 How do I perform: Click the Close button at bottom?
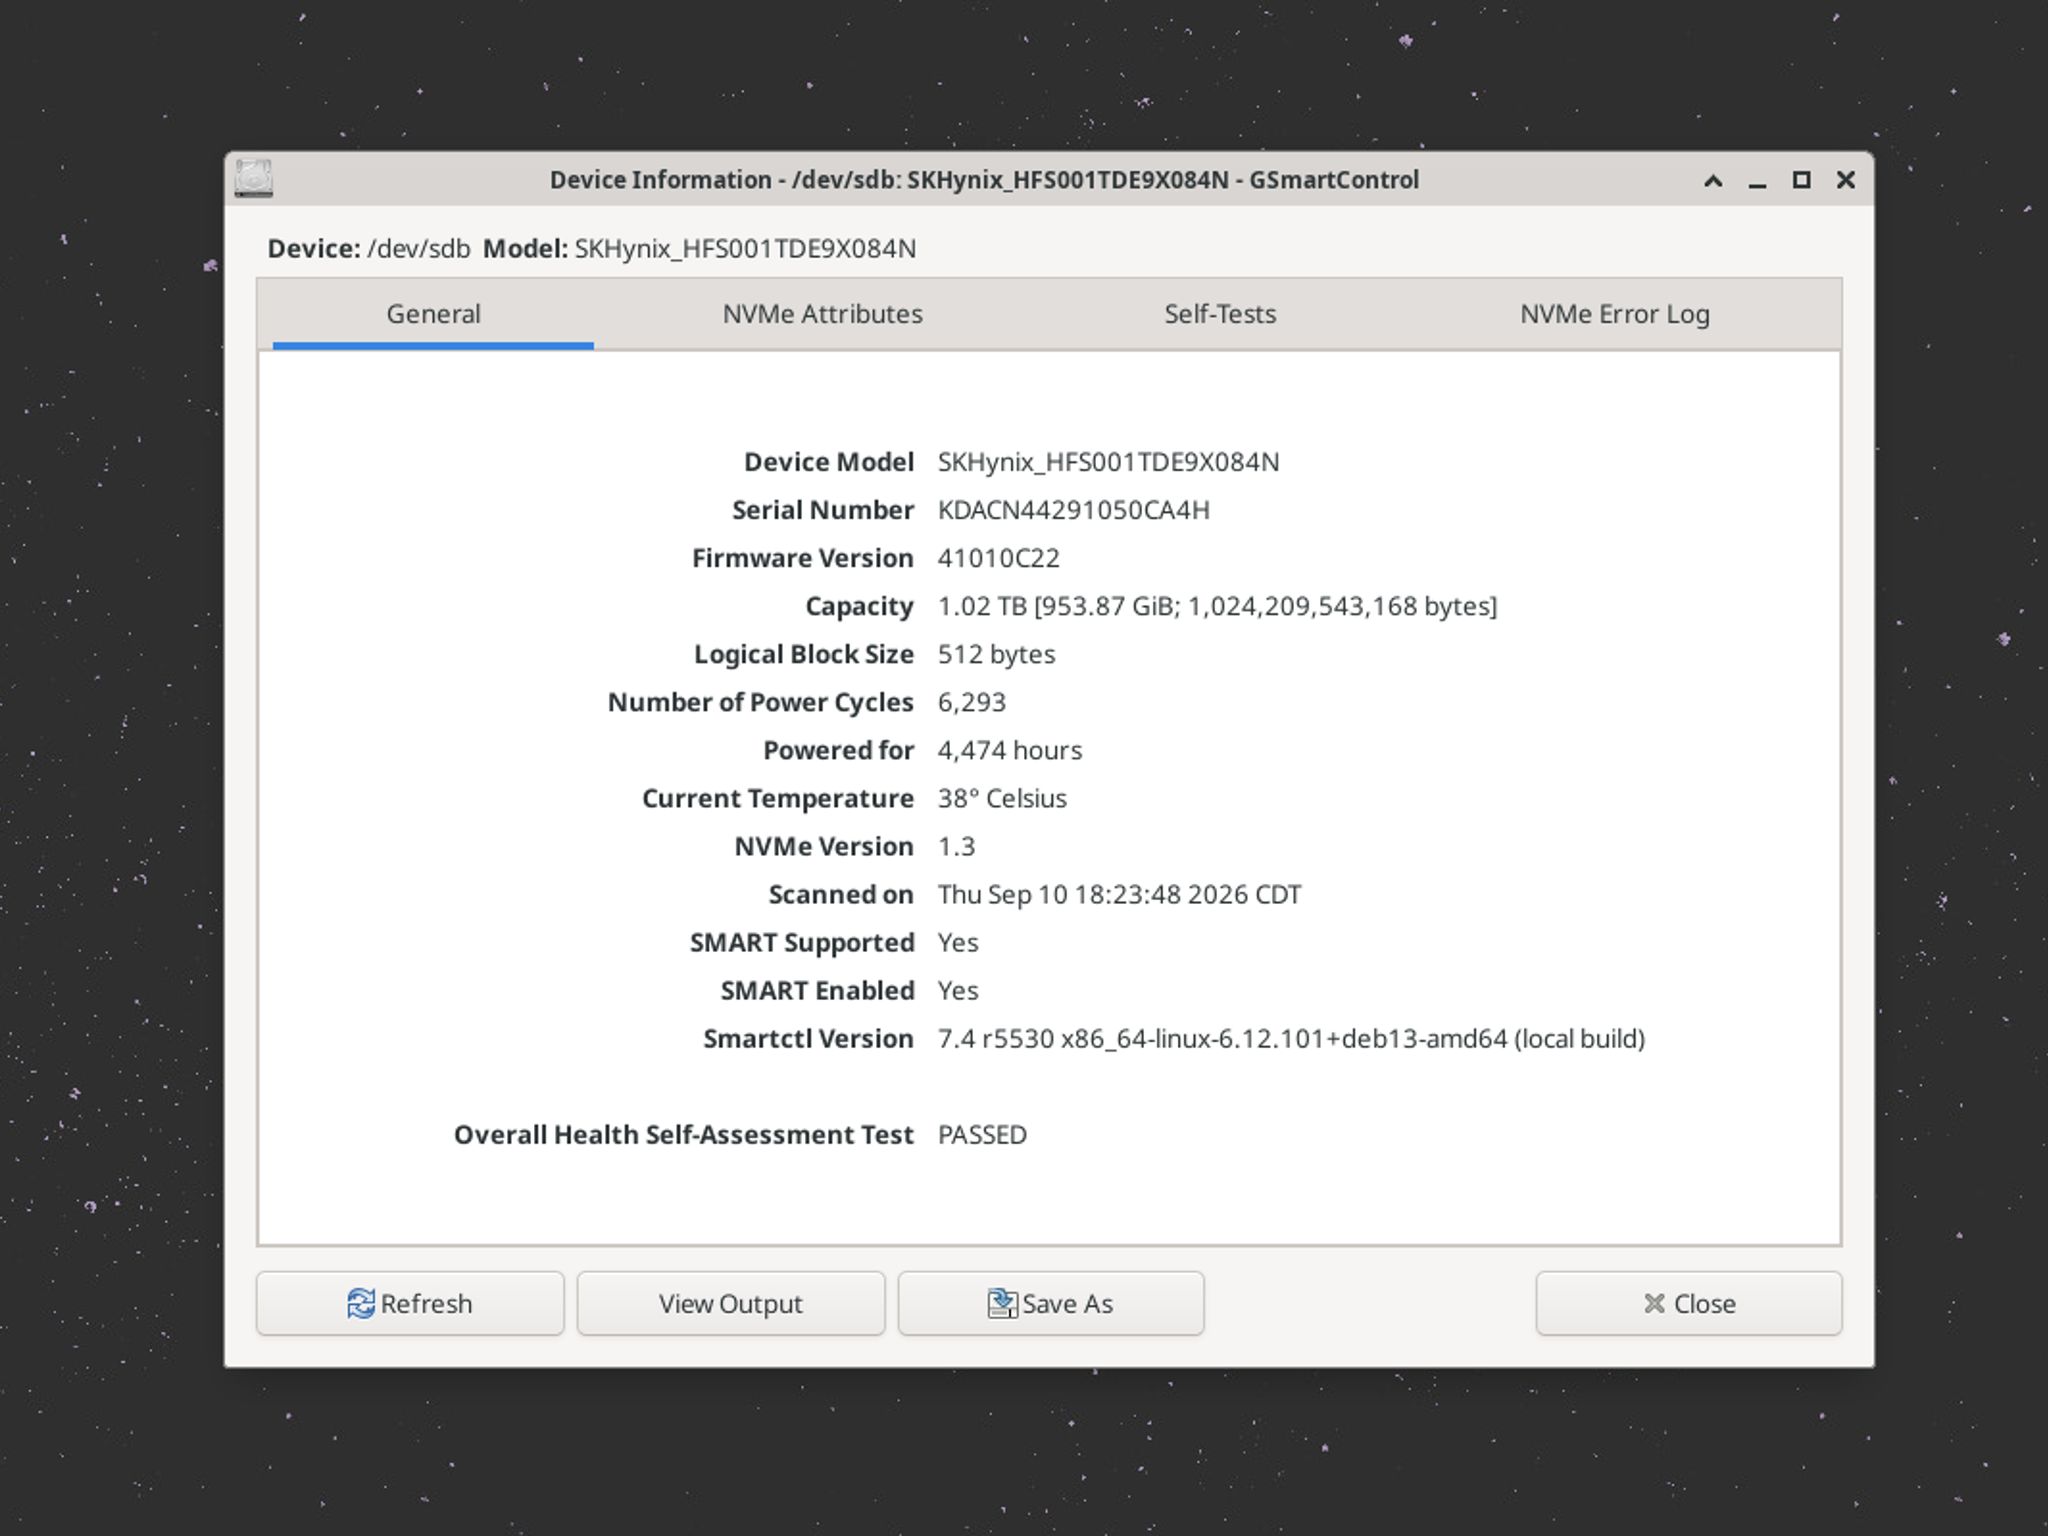[1689, 1303]
